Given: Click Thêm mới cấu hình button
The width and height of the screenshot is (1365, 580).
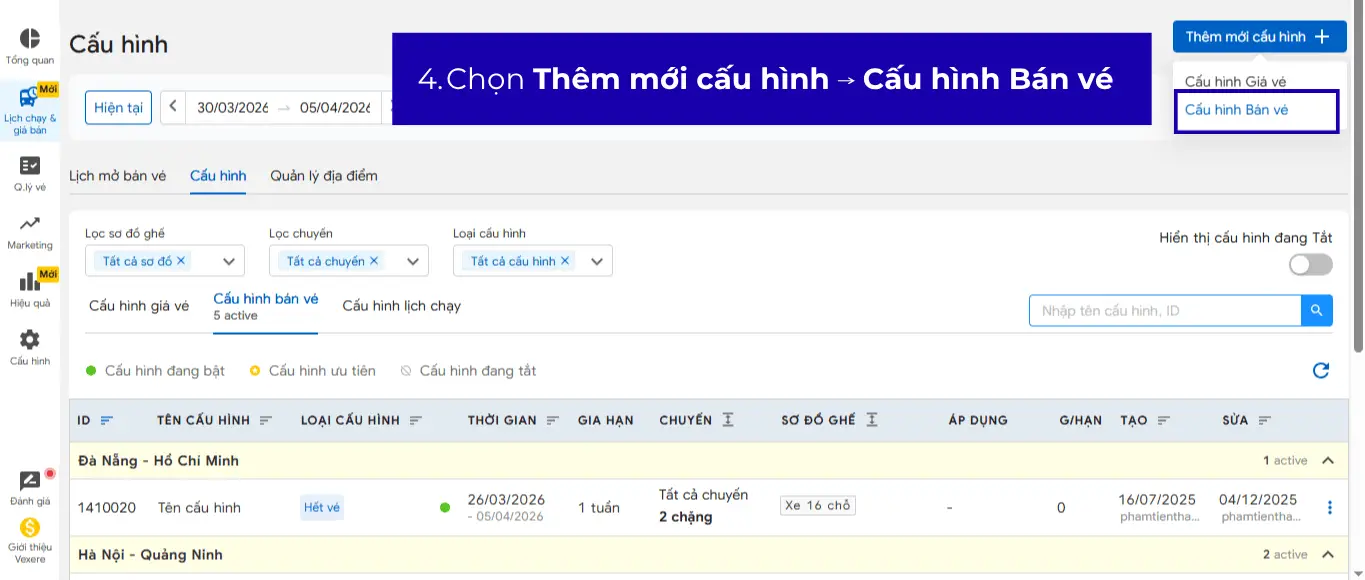Looking at the screenshot, I should pos(1259,37).
